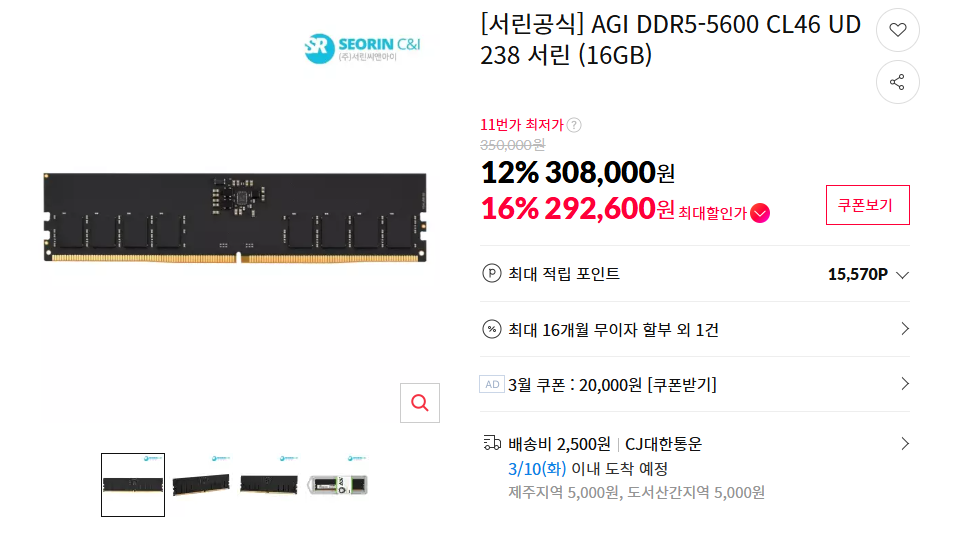This screenshot has height=533, width=959.
Task: Click the SEORIN C&I brand logo
Action: 362,48
